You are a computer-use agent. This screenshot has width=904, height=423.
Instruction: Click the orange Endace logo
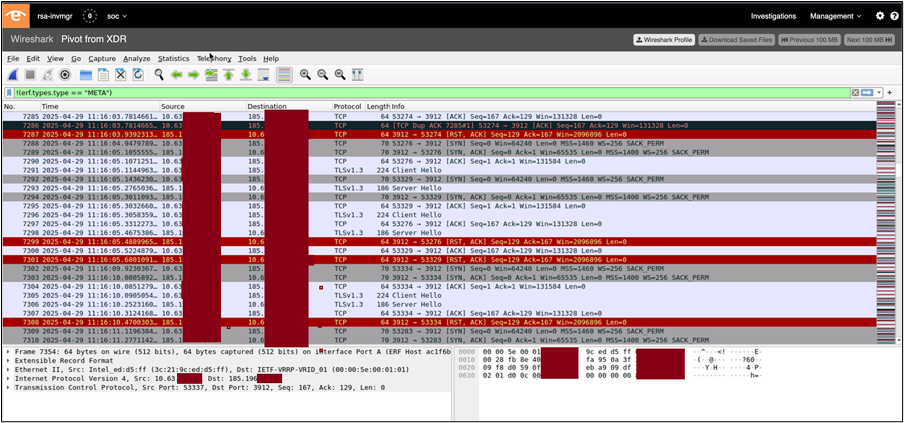[16, 16]
